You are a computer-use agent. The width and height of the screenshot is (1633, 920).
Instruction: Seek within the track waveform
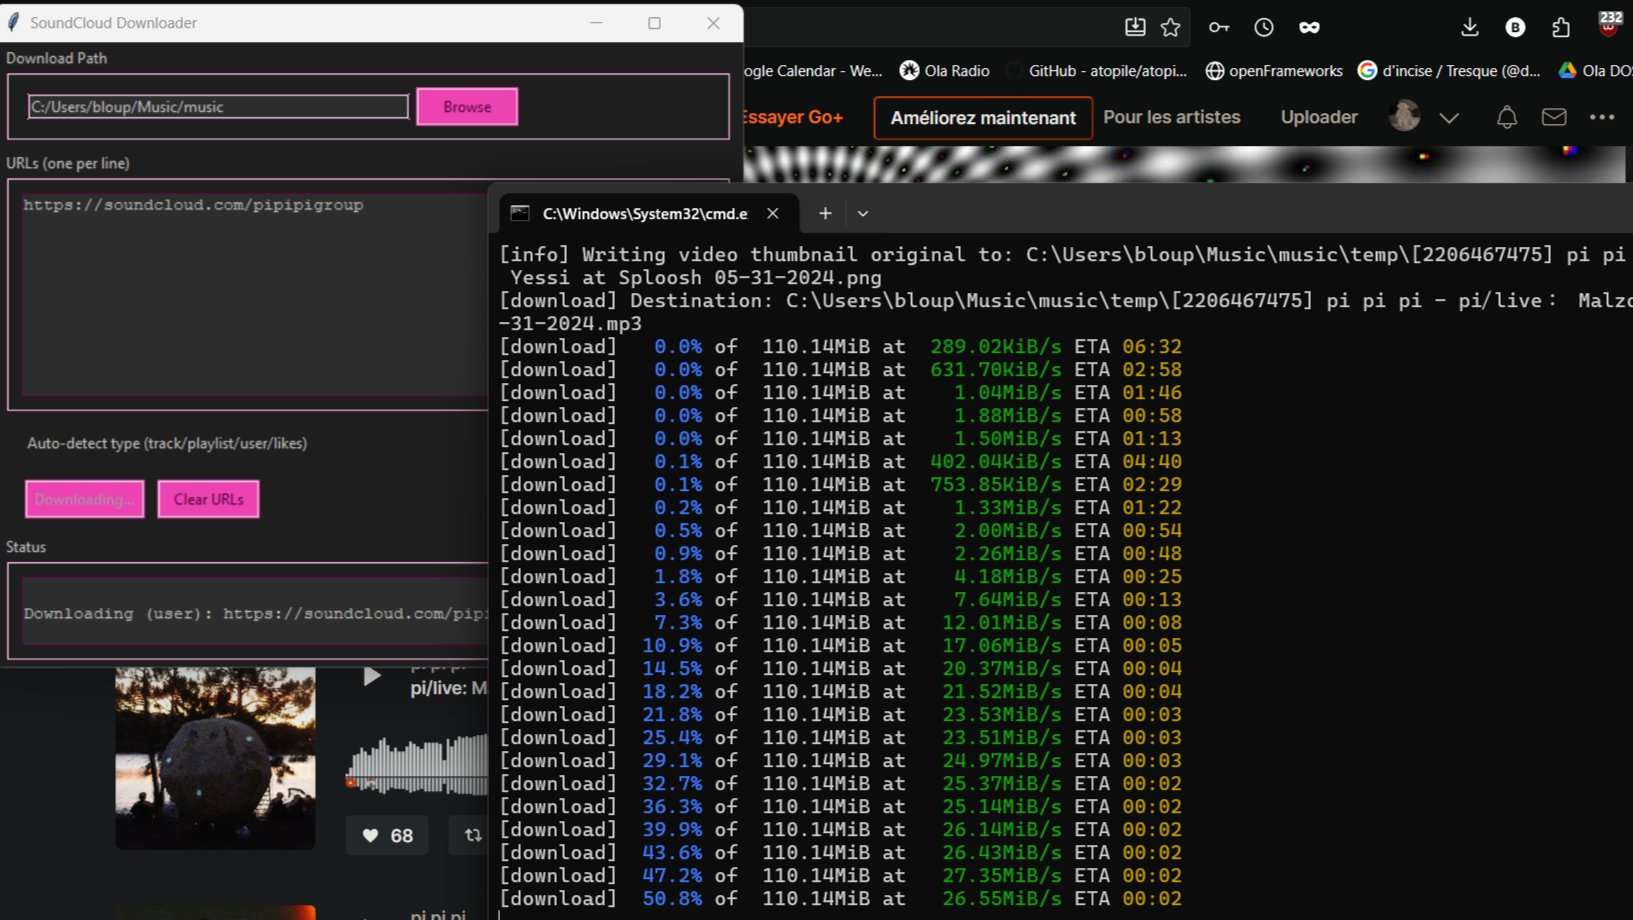420,765
